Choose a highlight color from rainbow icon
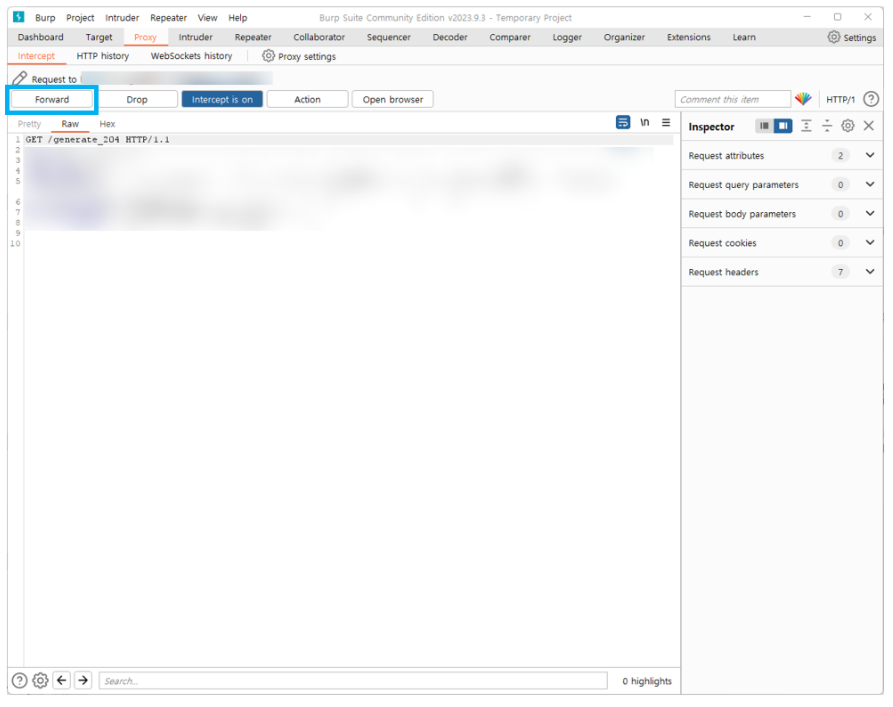 tap(803, 99)
